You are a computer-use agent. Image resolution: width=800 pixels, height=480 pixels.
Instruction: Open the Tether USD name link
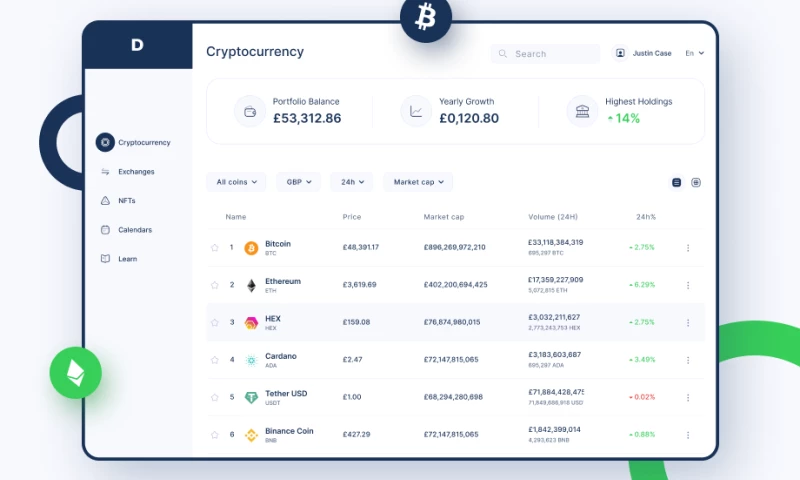pyautogui.click(x=286, y=393)
